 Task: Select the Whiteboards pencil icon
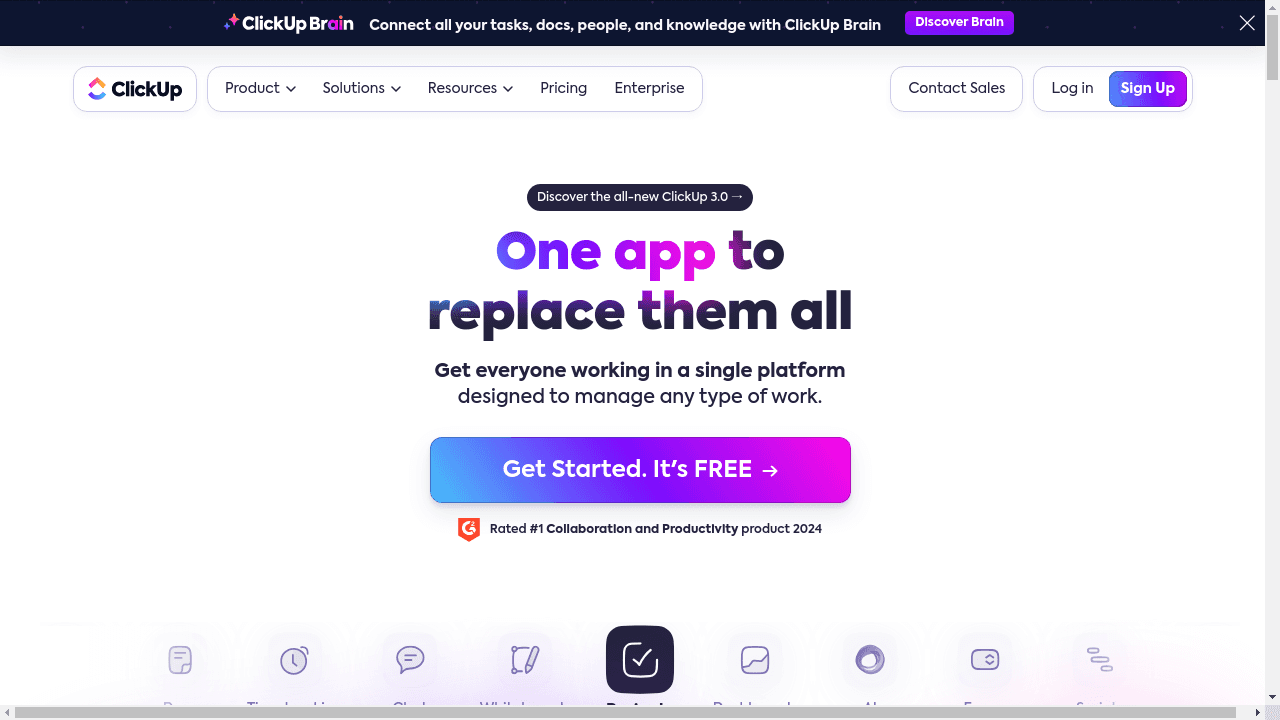(525, 660)
